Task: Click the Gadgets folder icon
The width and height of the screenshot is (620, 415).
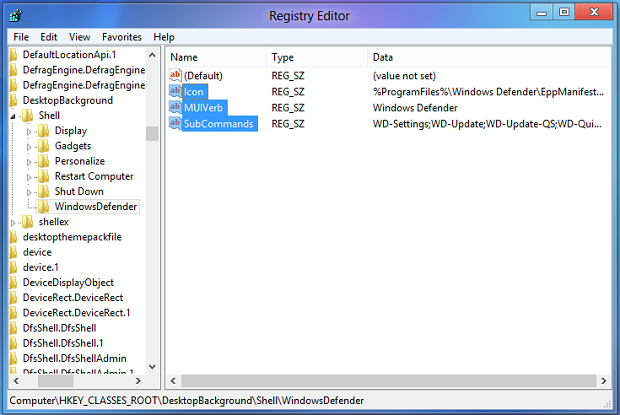Action: (44, 146)
